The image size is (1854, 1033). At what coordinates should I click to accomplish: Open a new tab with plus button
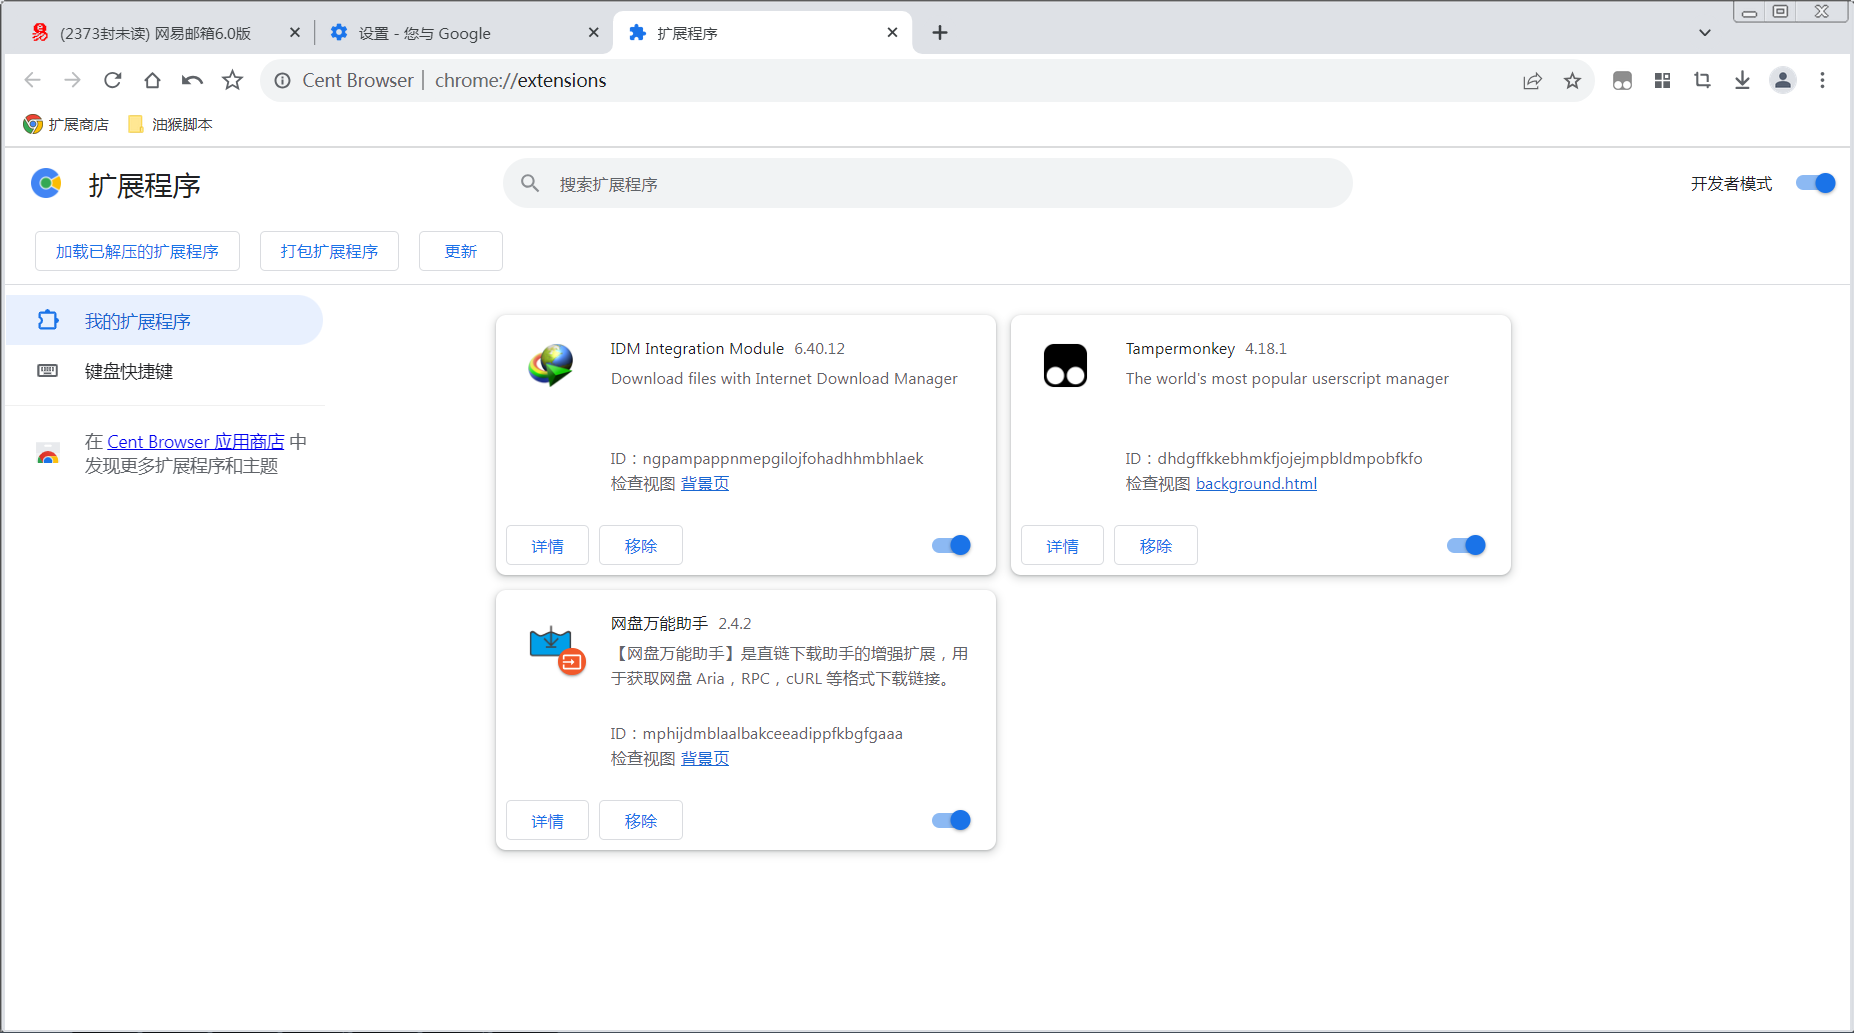point(940,33)
